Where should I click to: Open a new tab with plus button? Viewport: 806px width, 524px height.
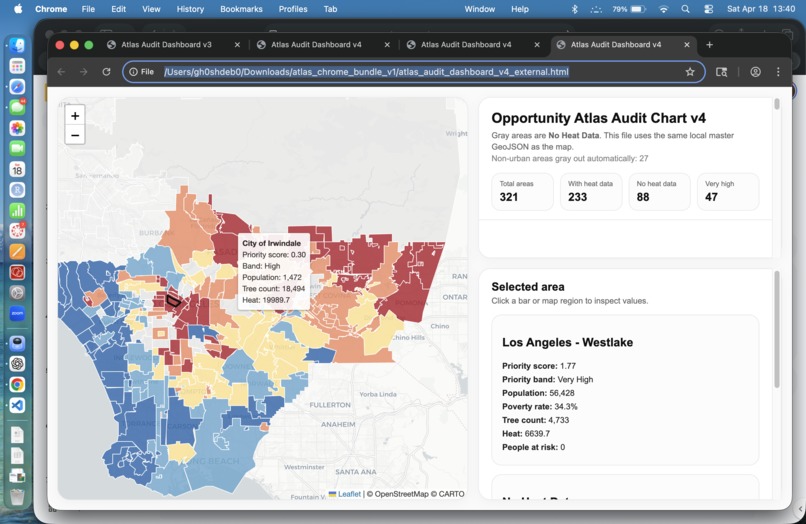709,45
